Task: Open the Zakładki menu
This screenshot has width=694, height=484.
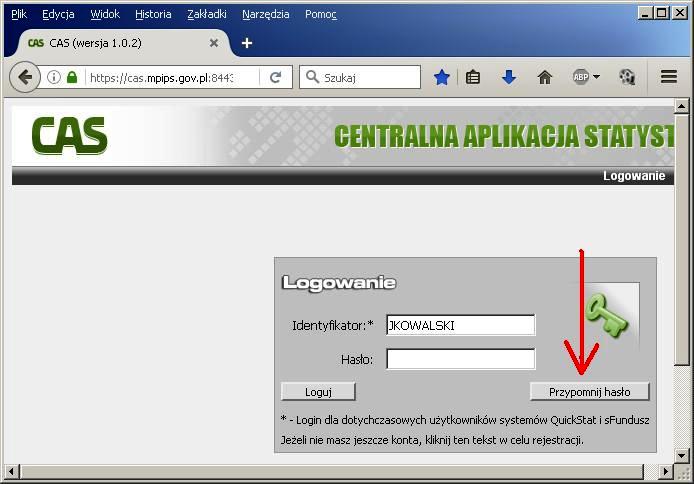Action: pos(207,15)
